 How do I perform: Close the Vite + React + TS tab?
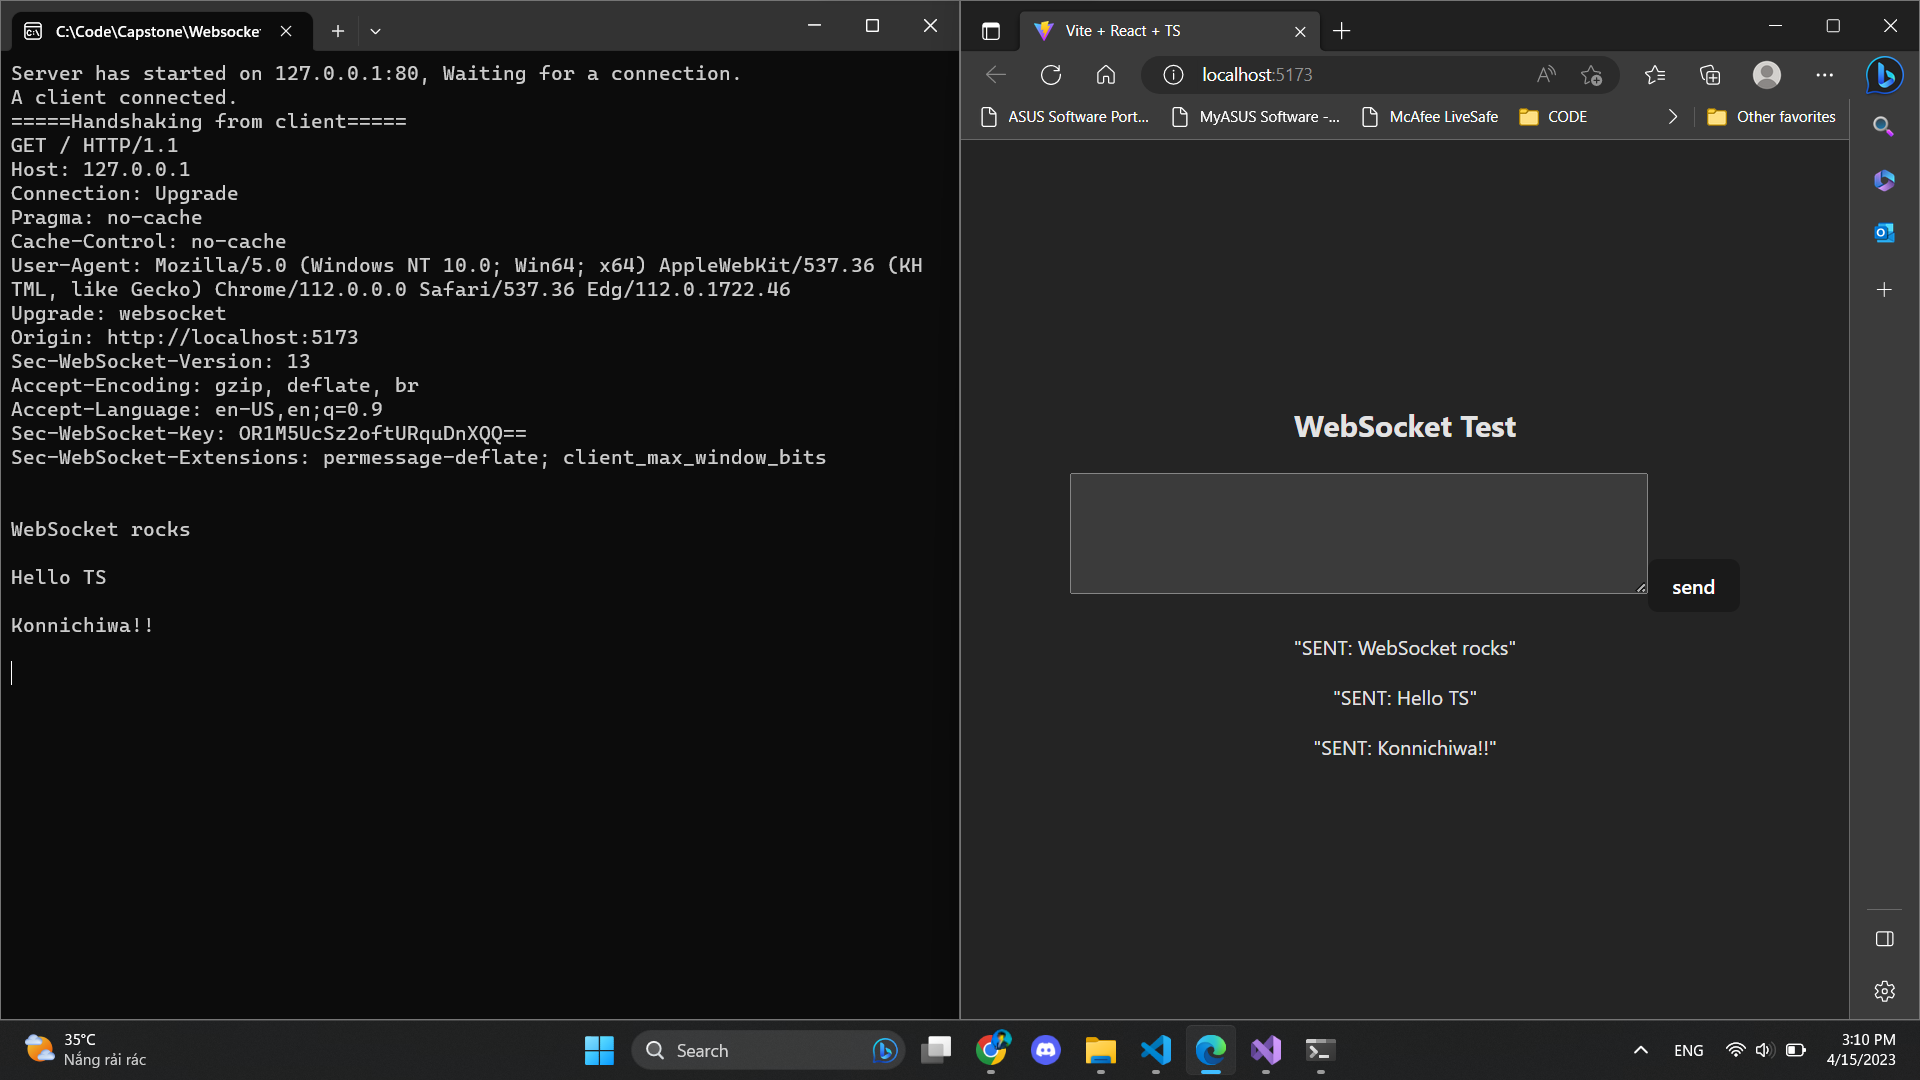(x=1300, y=31)
